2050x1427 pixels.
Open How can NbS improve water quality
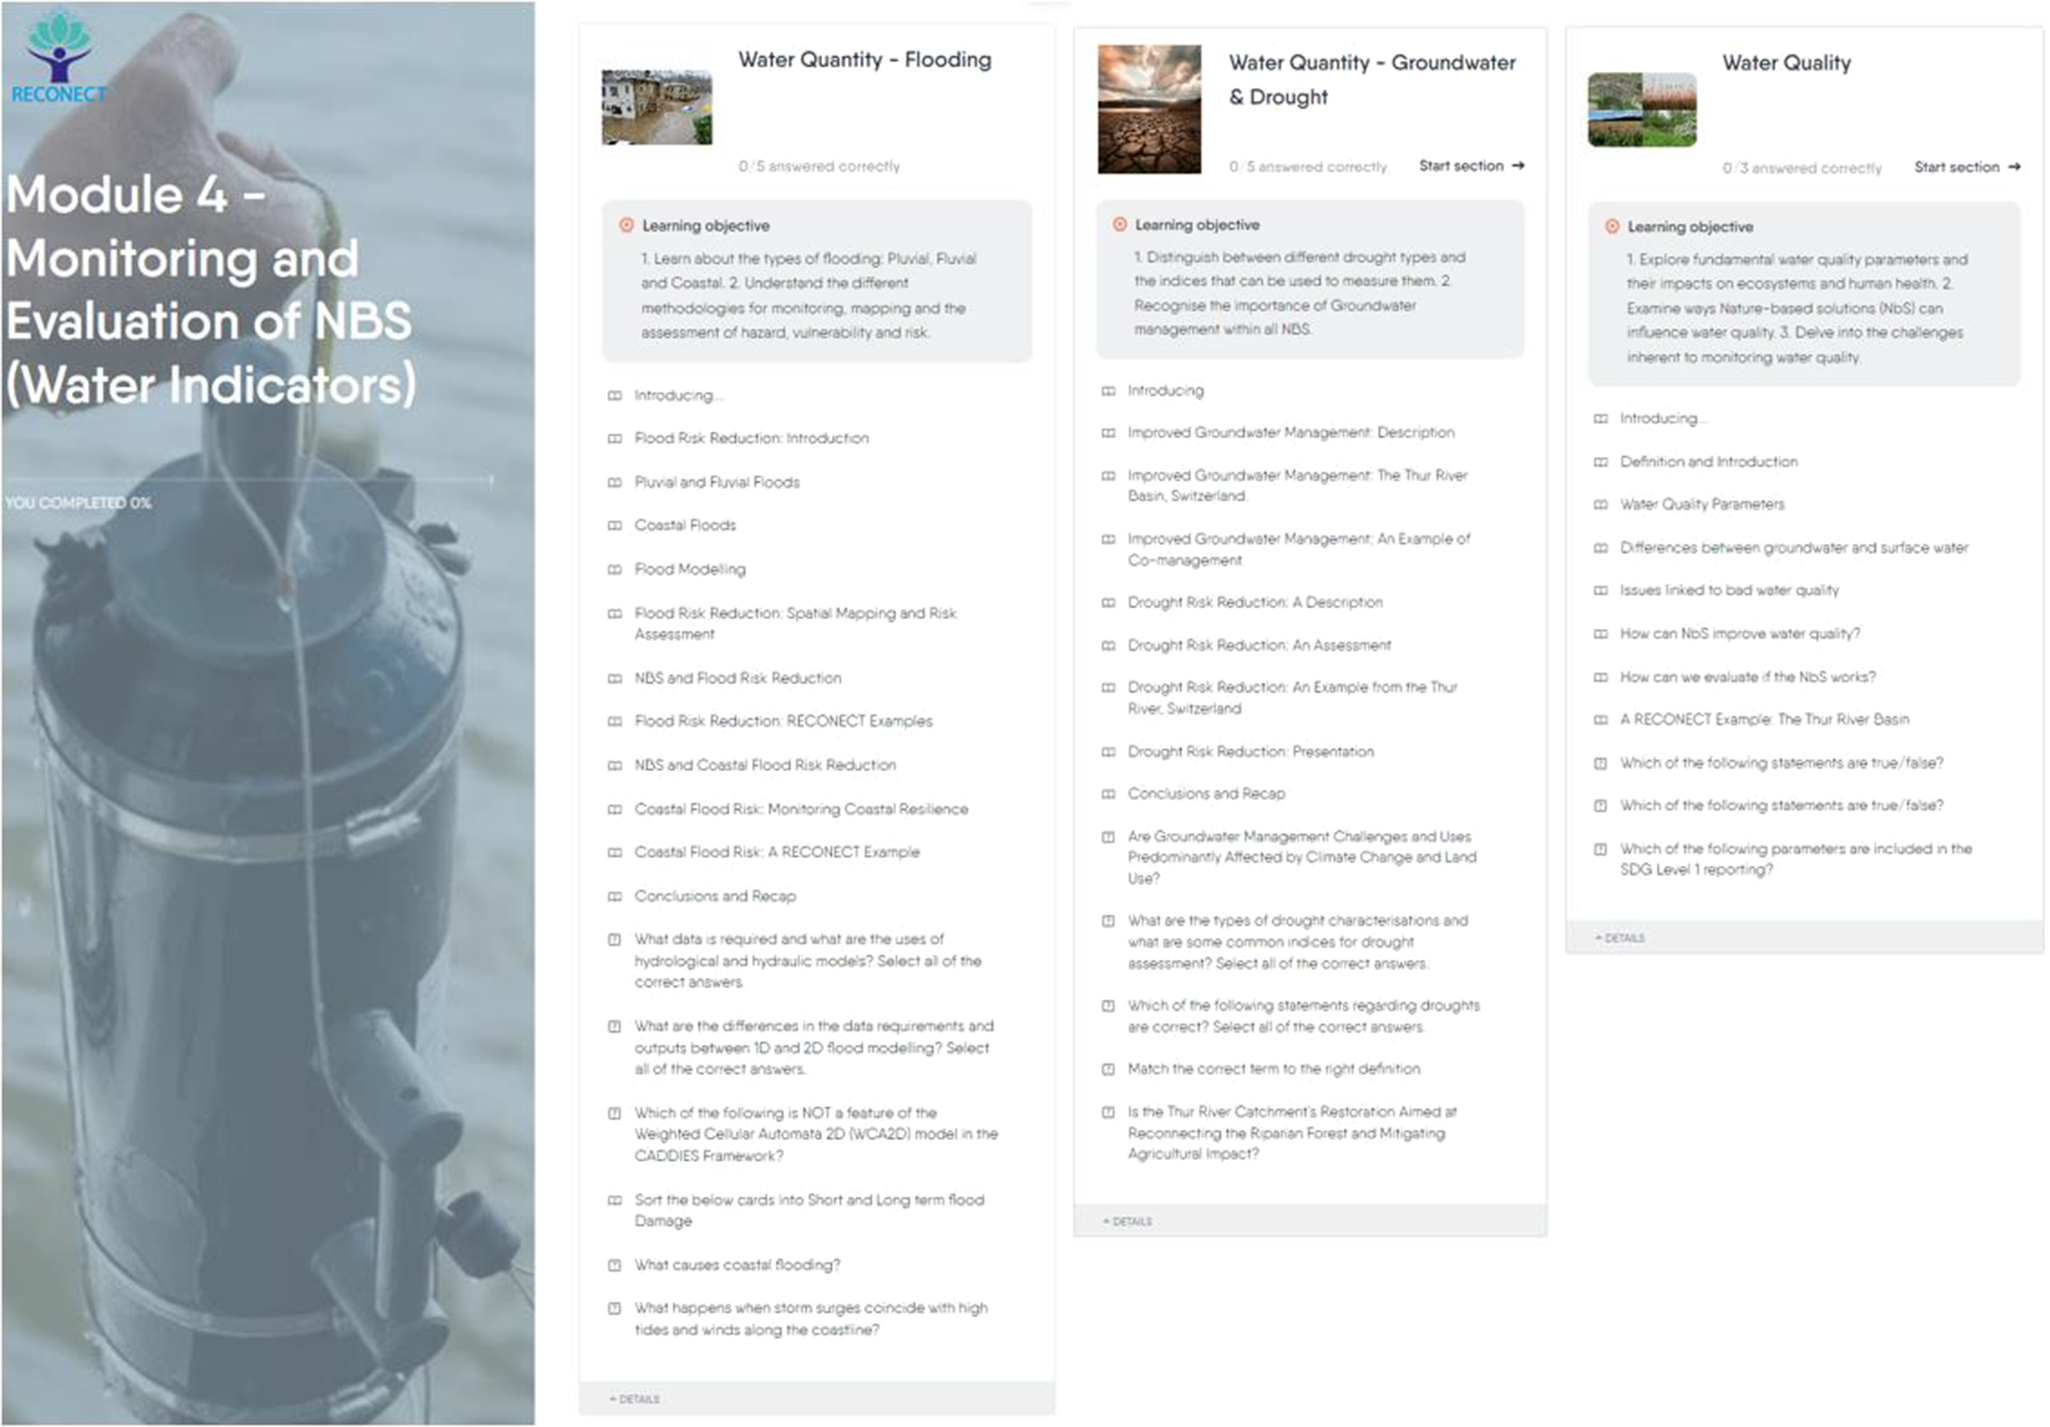point(1739,634)
